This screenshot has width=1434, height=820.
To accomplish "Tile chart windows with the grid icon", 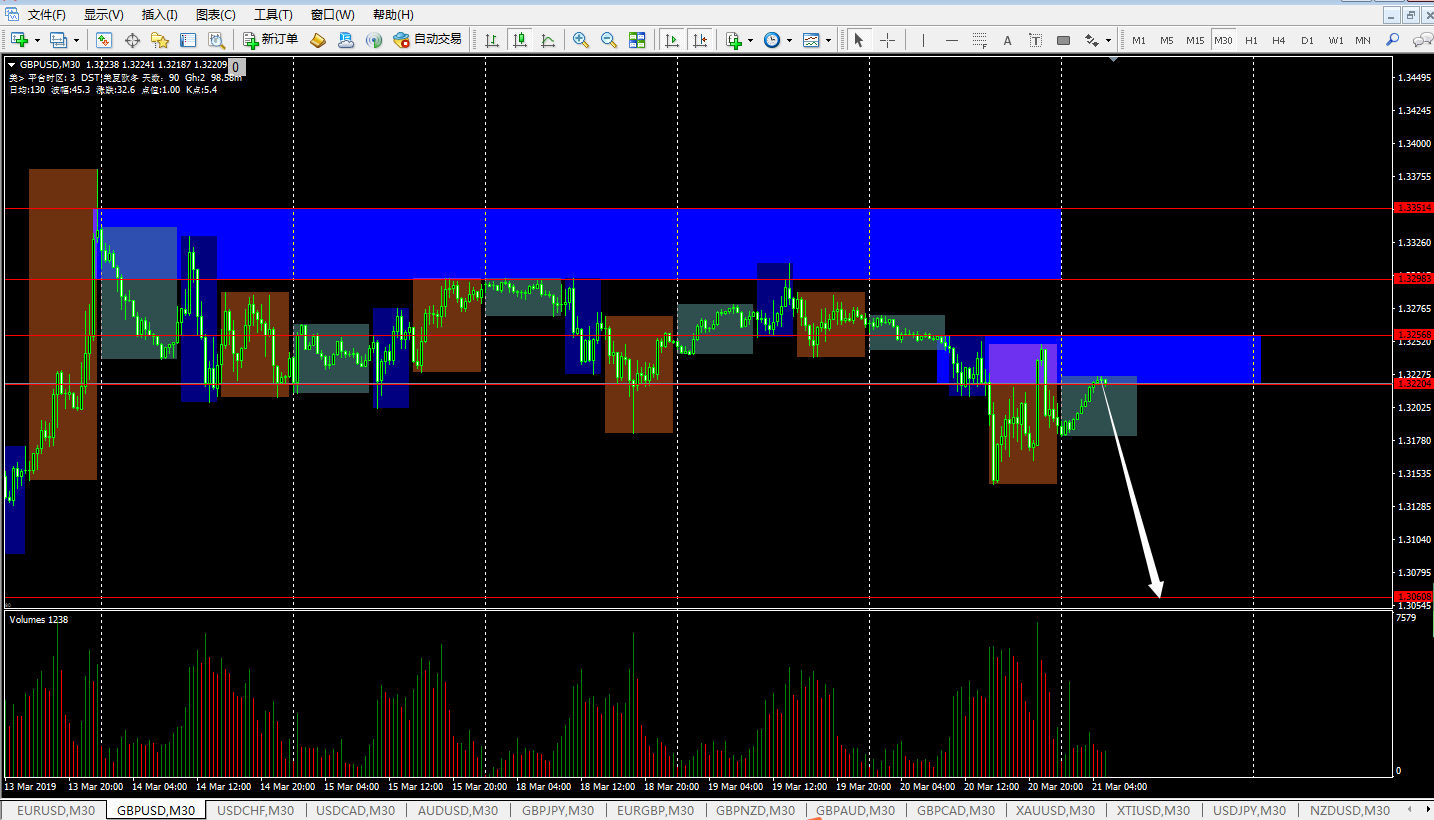I will click(637, 40).
